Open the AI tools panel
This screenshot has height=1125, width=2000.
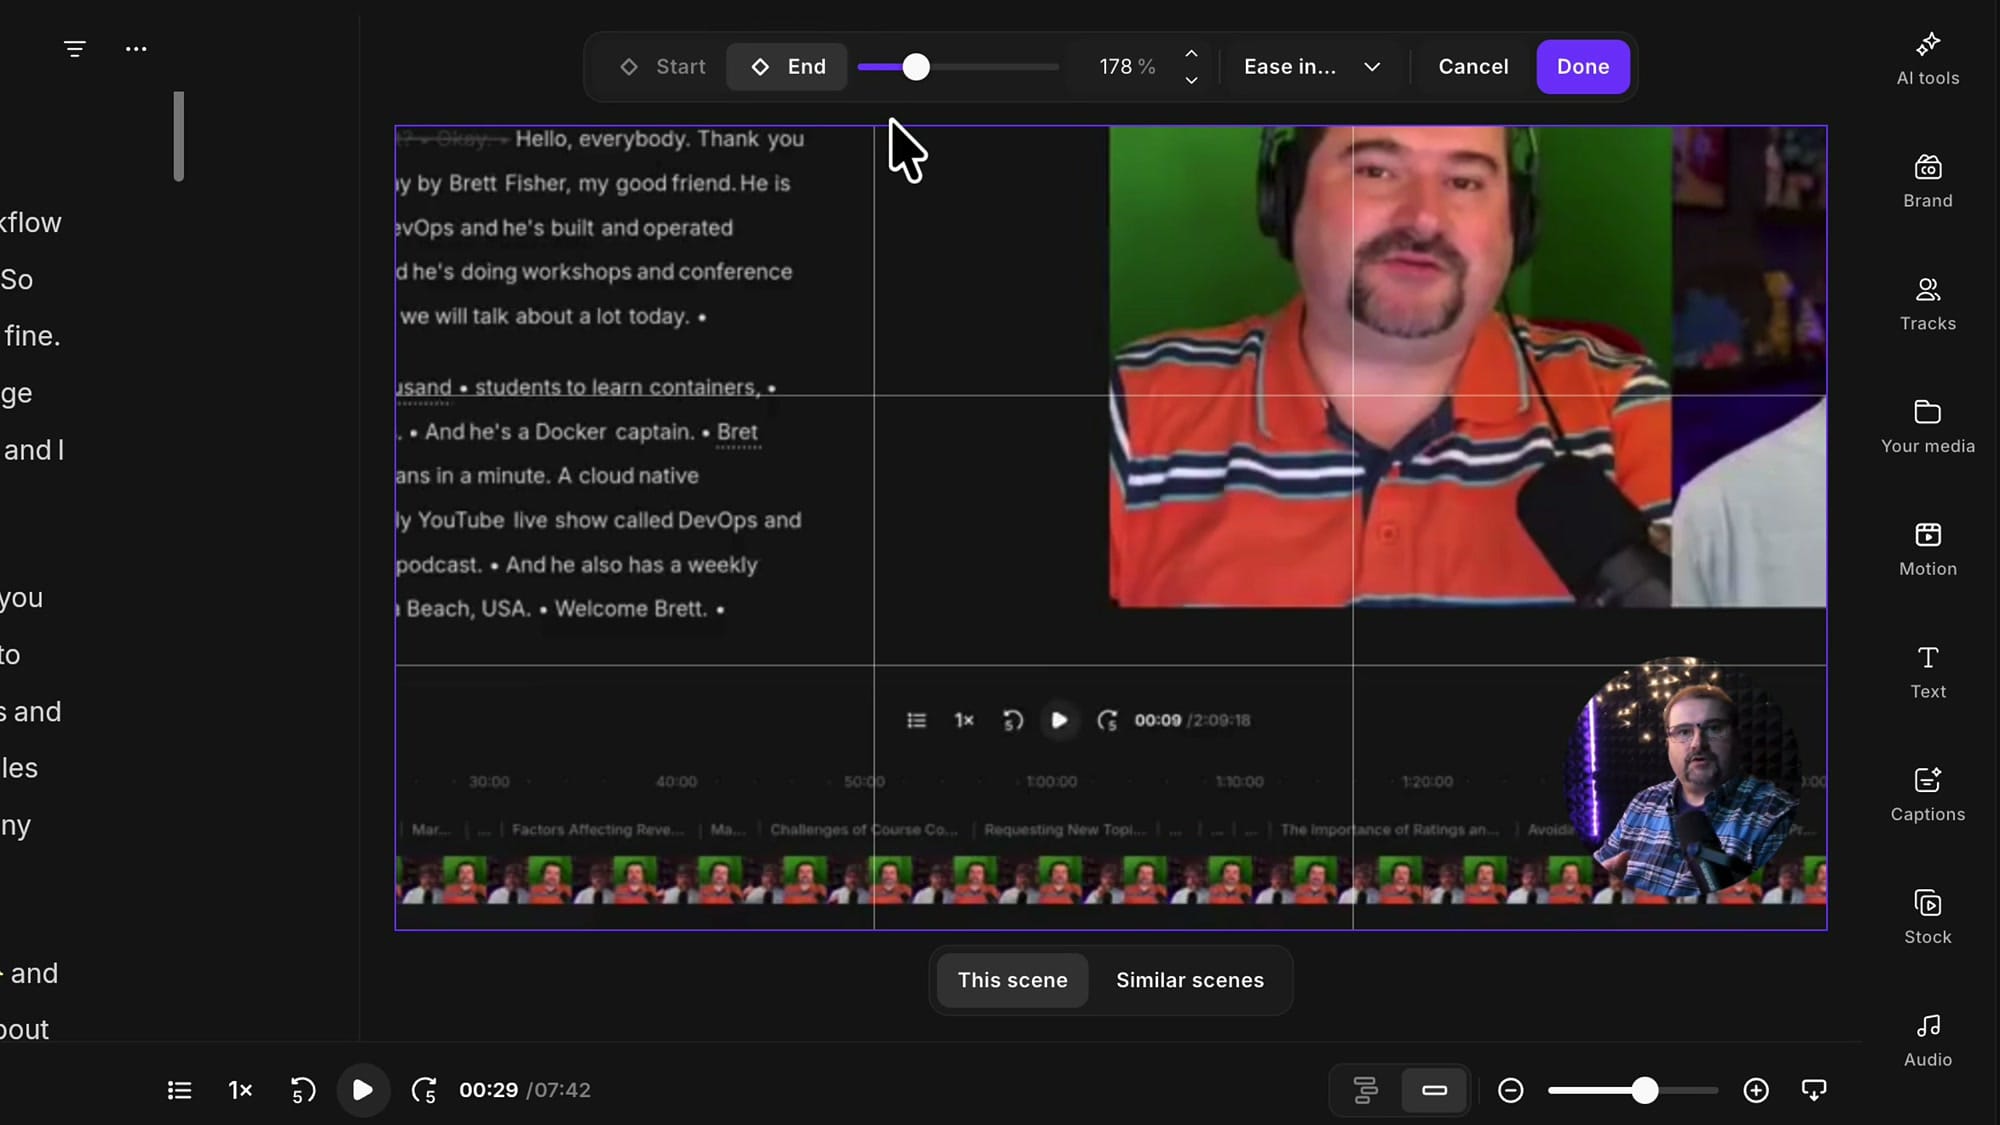coord(1927,59)
